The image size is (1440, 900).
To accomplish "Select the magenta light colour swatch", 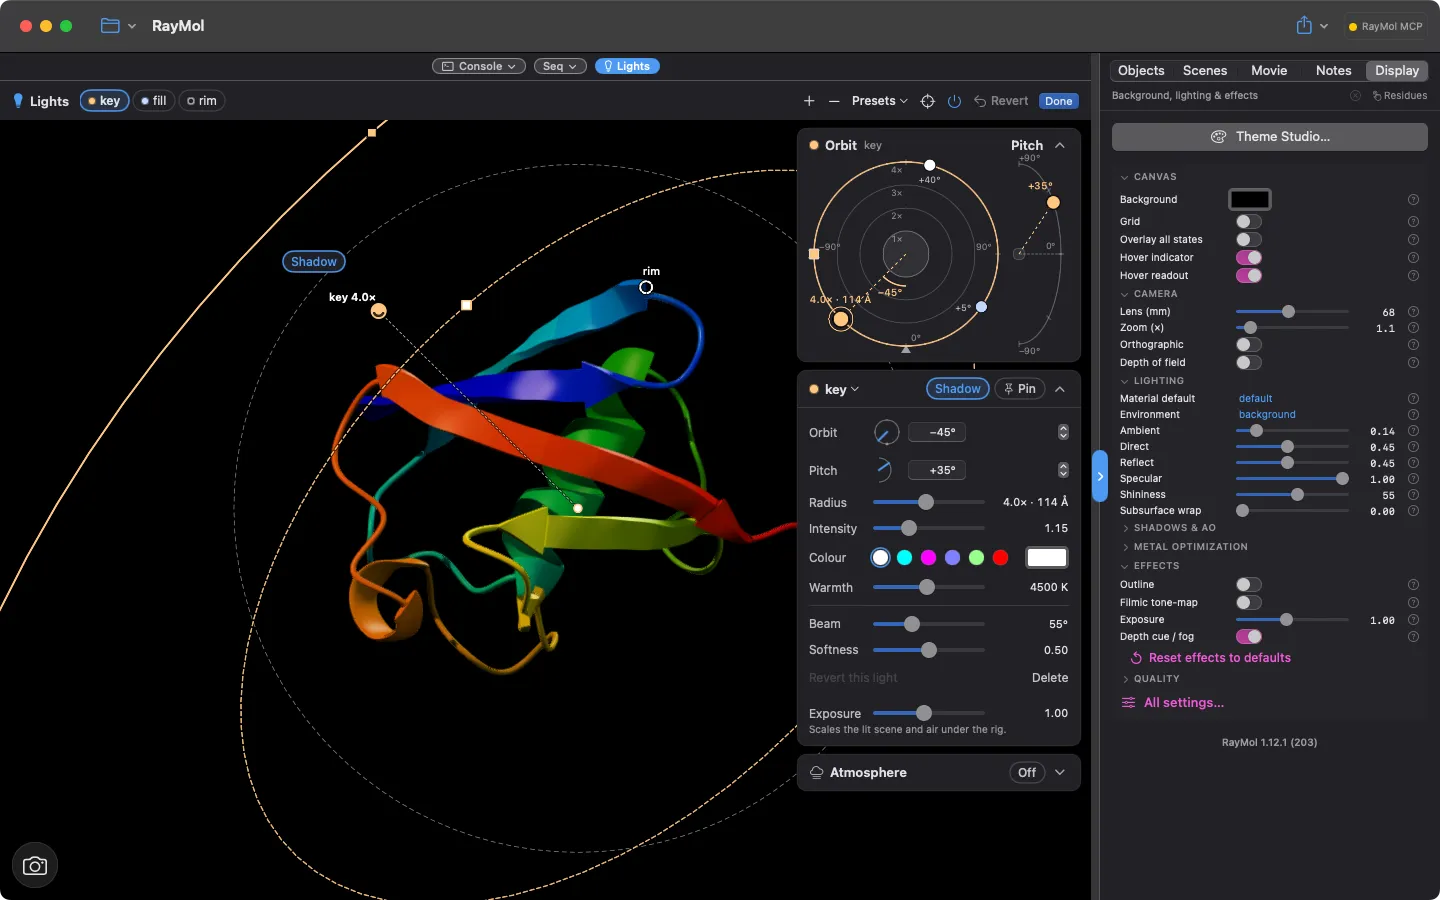I will 928,558.
